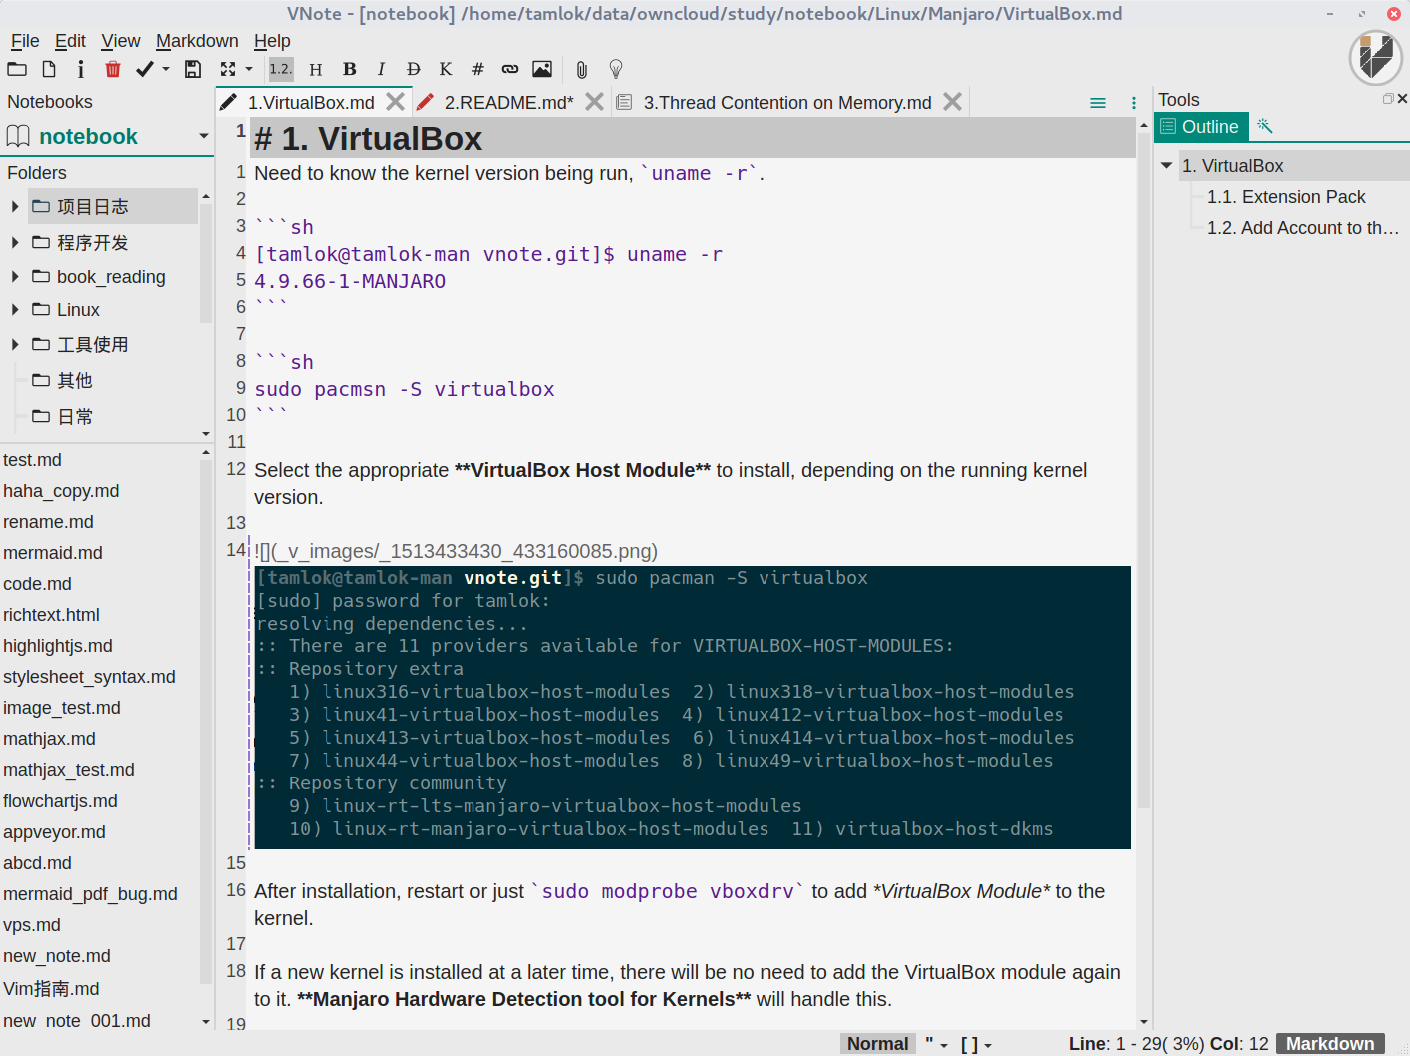Screen dimensions: 1410x1056
Task: Toggle the Normal vim mode indicator
Action: click(x=877, y=1043)
